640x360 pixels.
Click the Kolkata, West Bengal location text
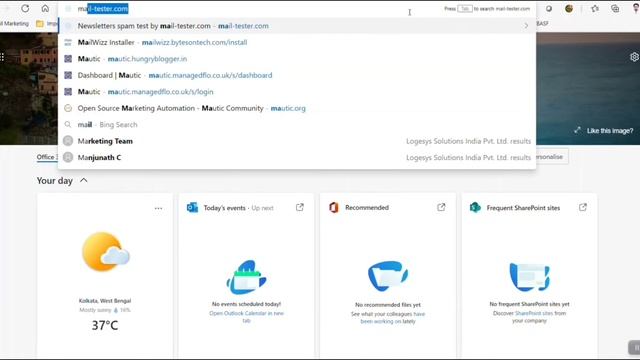tap(105, 301)
